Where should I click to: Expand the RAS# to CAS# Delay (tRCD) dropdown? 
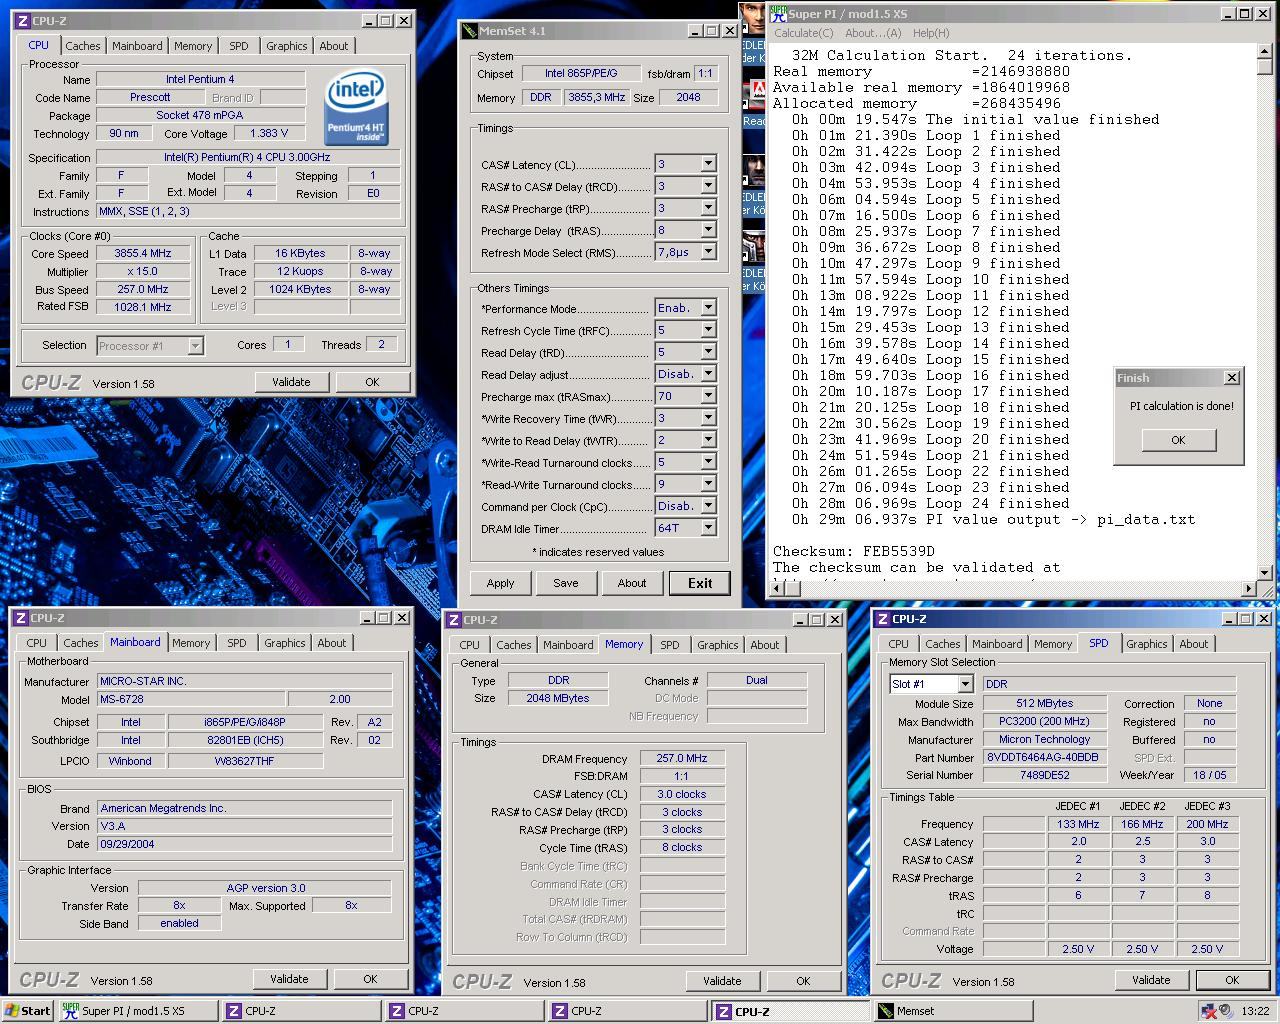[x=708, y=186]
